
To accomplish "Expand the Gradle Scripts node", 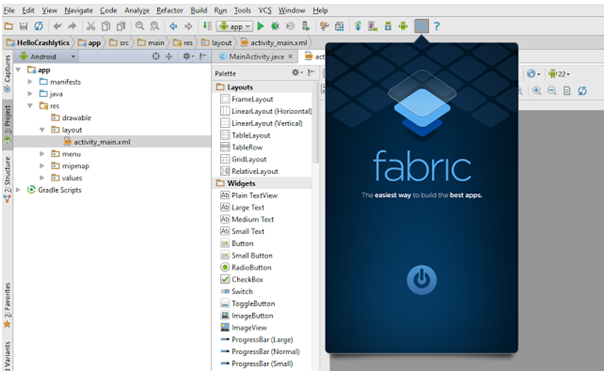I will point(18,190).
